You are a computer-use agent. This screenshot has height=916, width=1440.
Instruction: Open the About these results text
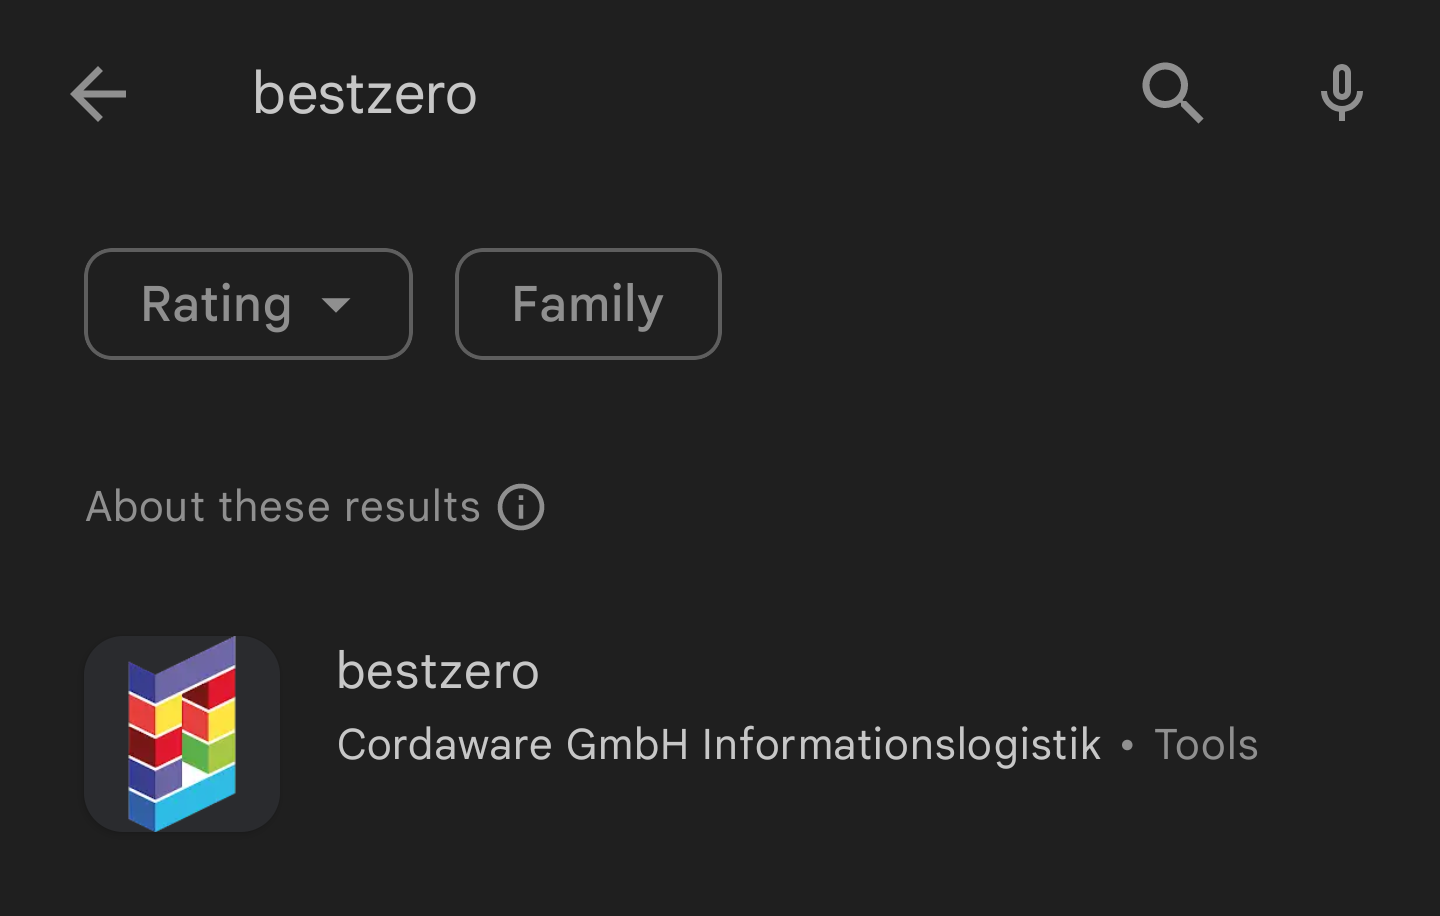[283, 507]
